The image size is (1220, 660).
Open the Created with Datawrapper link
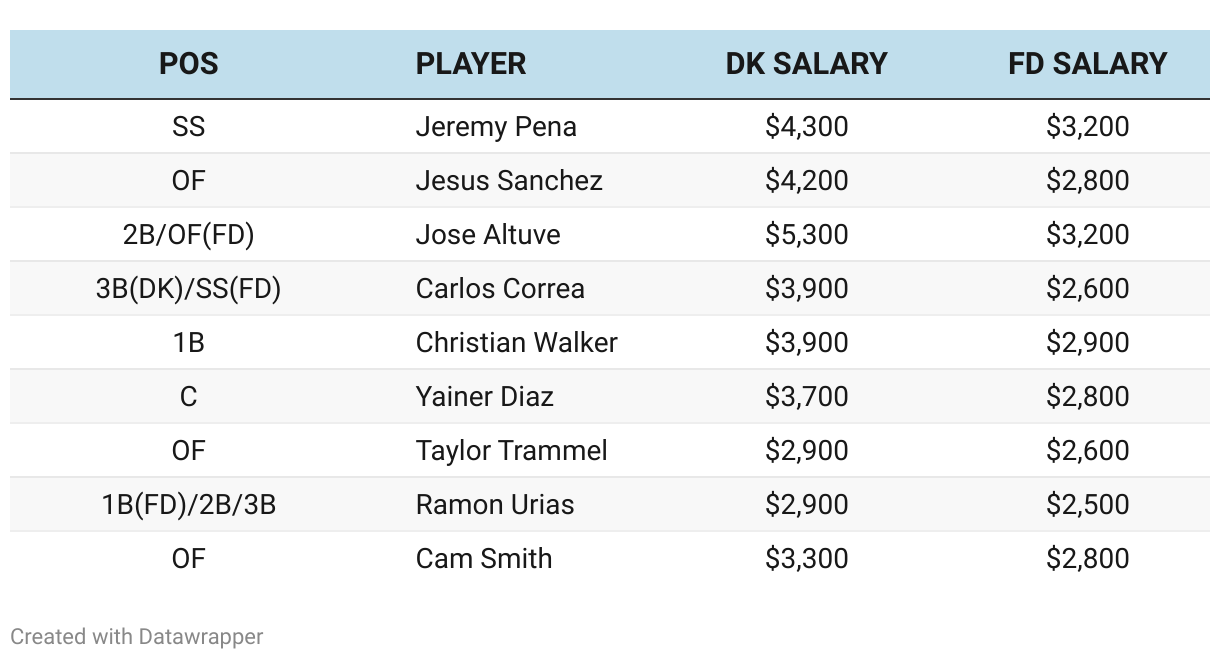(x=137, y=636)
